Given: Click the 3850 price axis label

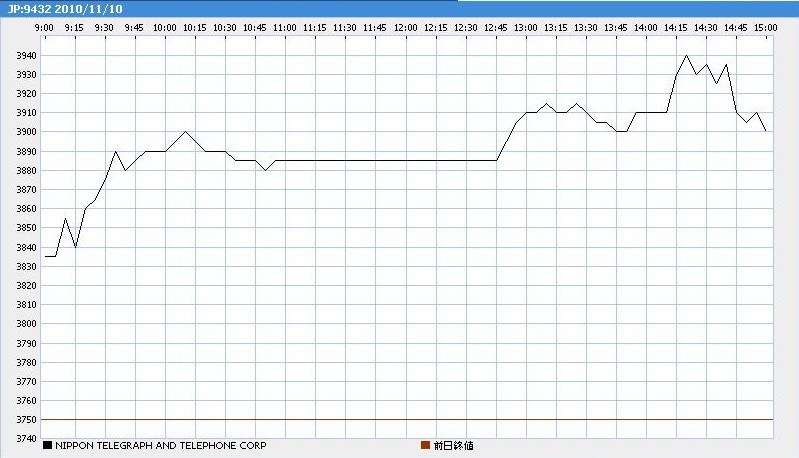Looking at the screenshot, I should point(26,228).
